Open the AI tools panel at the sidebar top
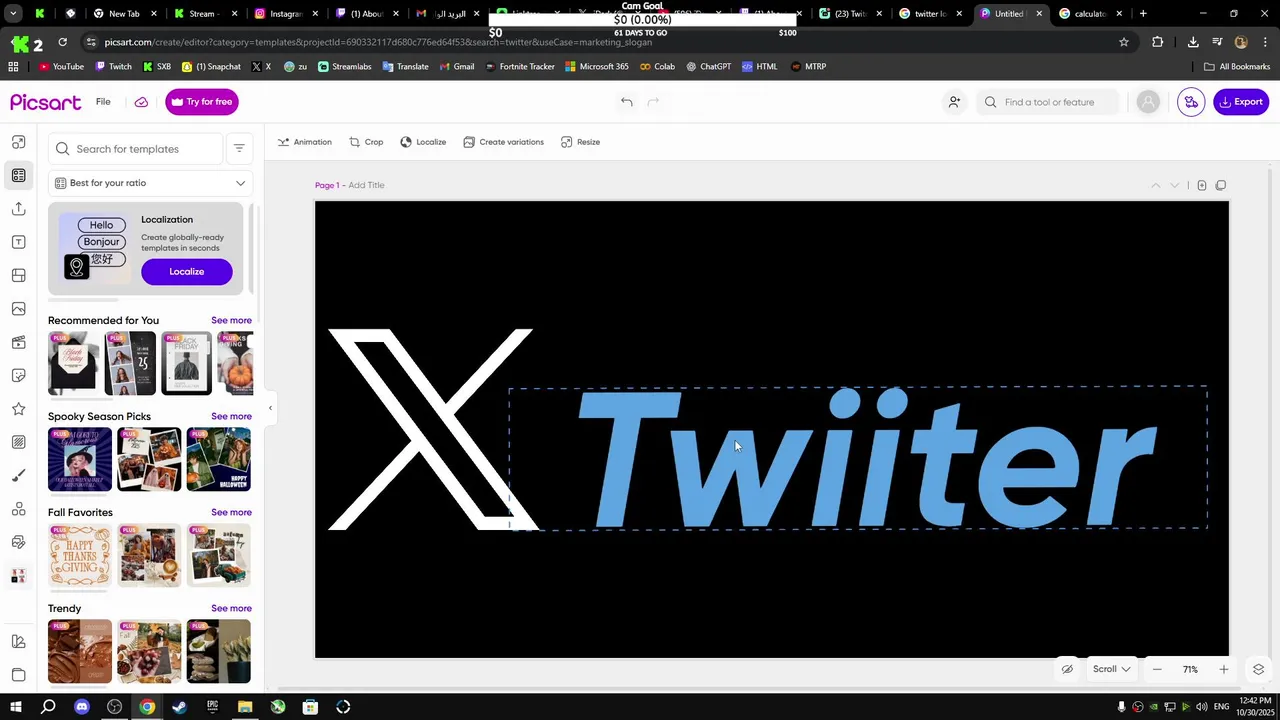Image resolution: width=1280 pixels, height=720 pixels. (18, 142)
